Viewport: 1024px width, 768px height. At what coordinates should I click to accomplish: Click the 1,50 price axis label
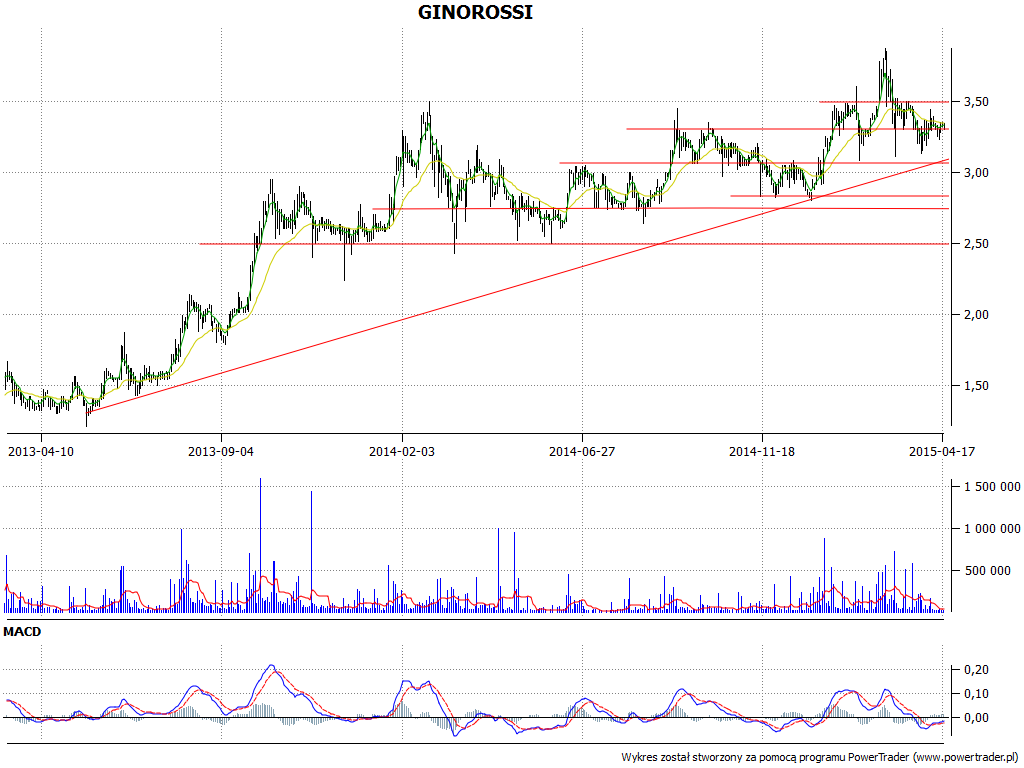coord(976,386)
